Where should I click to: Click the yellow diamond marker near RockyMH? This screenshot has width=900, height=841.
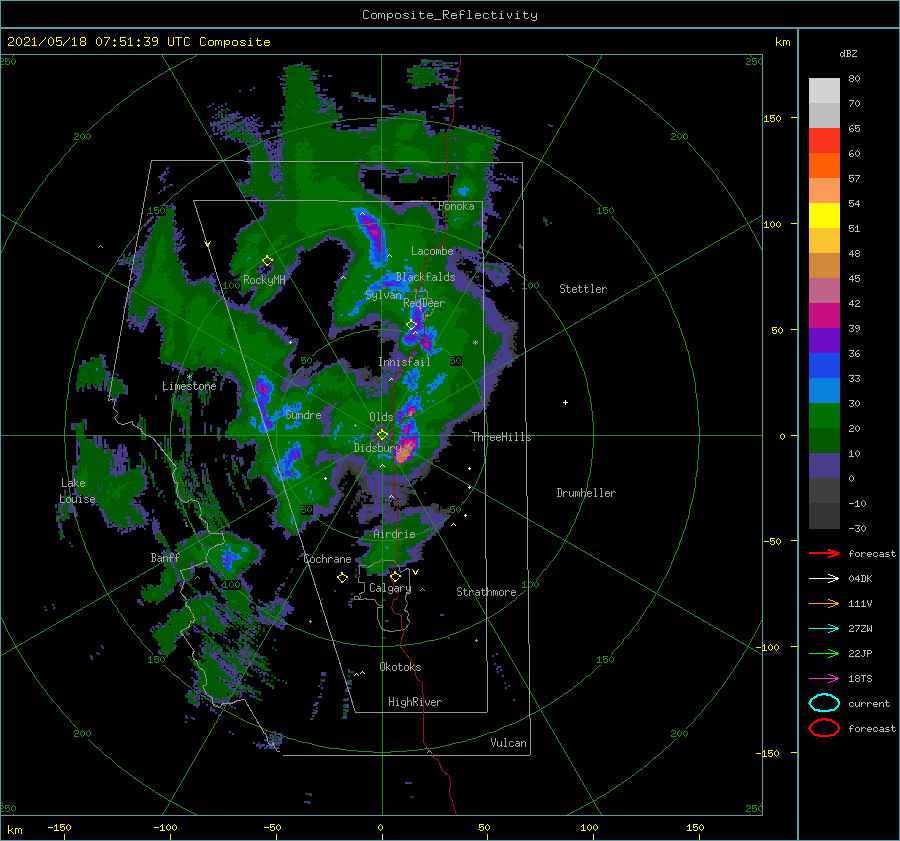(x=267, y=261)
